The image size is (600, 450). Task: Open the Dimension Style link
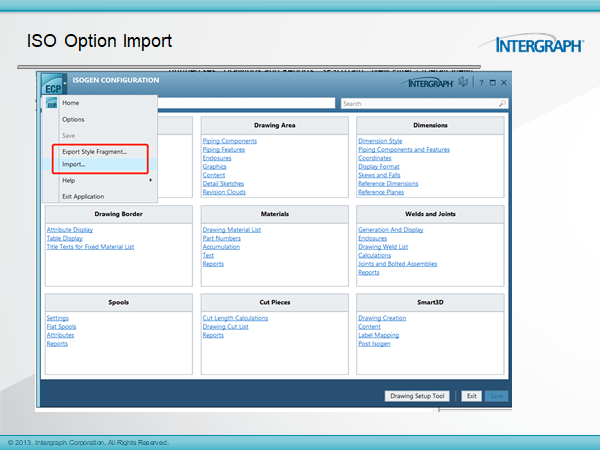(380, 141)
